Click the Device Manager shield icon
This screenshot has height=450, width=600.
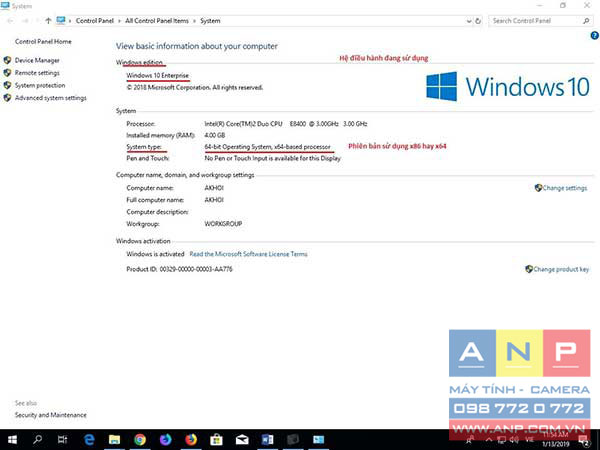[x=7, y=60]
